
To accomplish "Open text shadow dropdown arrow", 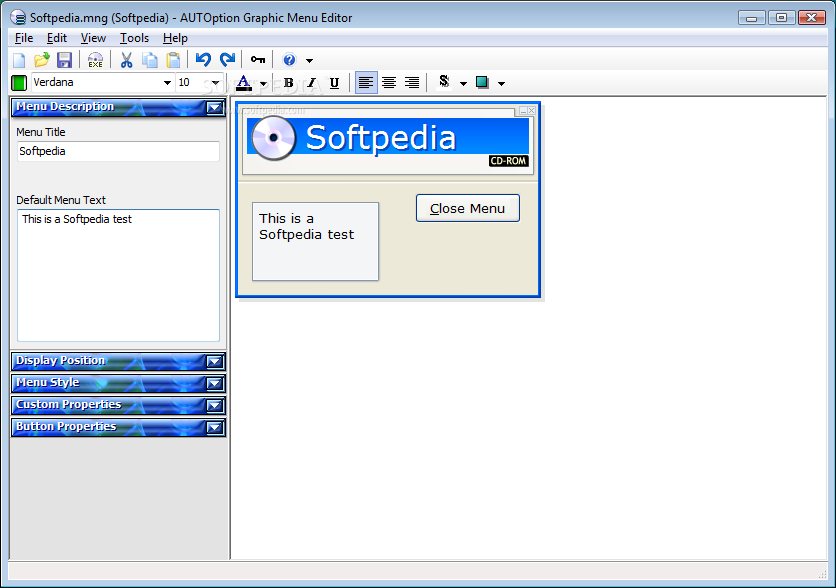I will [463, 84].
